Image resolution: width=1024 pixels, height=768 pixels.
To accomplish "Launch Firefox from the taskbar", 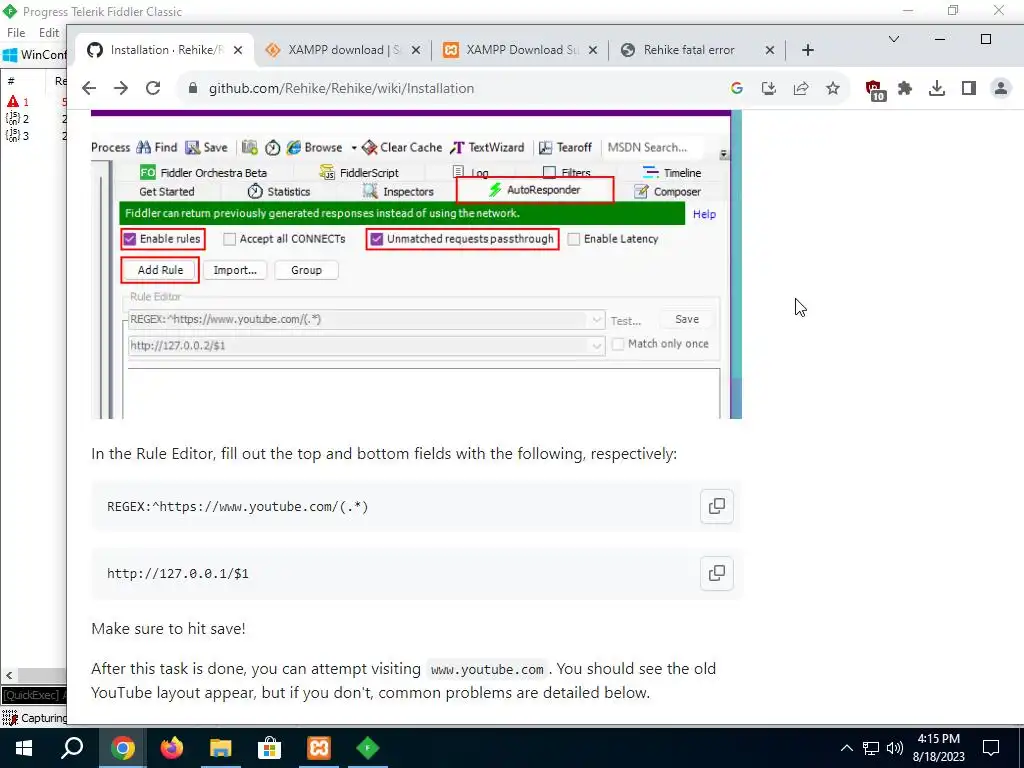I will (x=172, y=748).
